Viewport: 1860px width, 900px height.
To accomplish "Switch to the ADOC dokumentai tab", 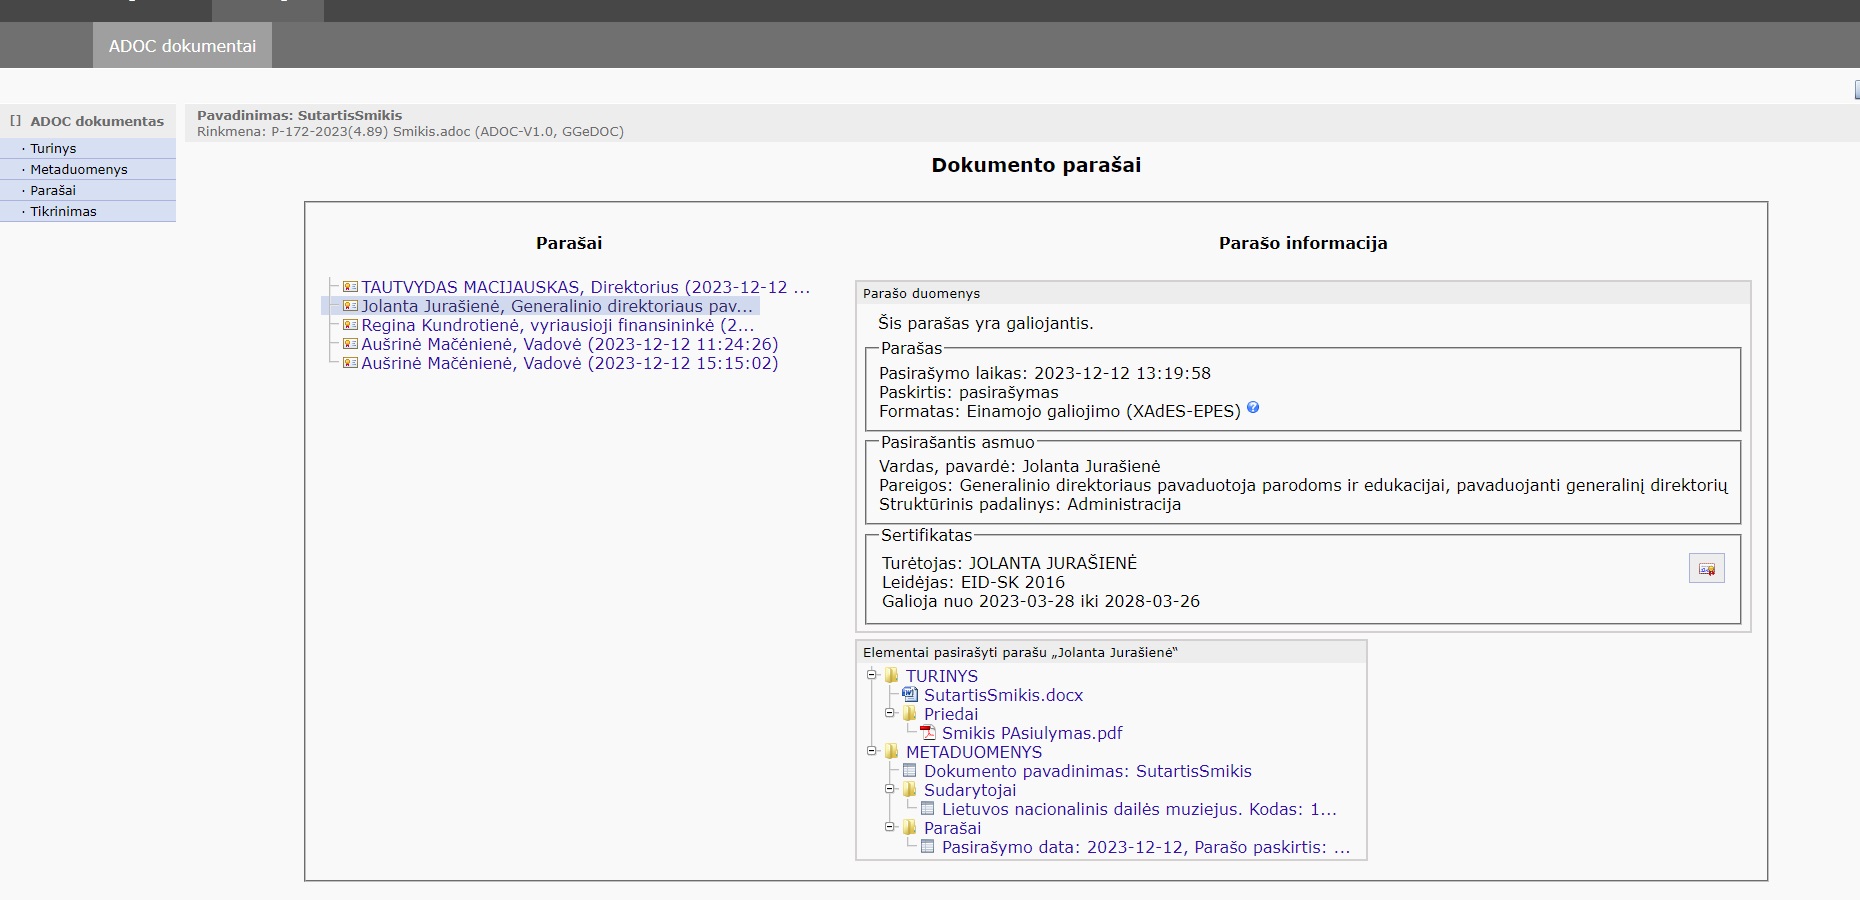I will [182, 46].
